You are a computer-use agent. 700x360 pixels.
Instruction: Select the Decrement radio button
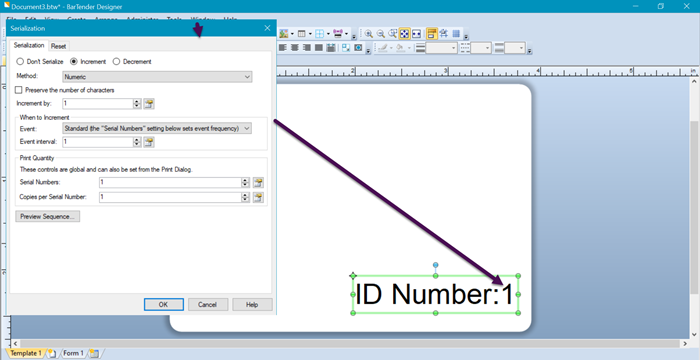click(117, 62)
